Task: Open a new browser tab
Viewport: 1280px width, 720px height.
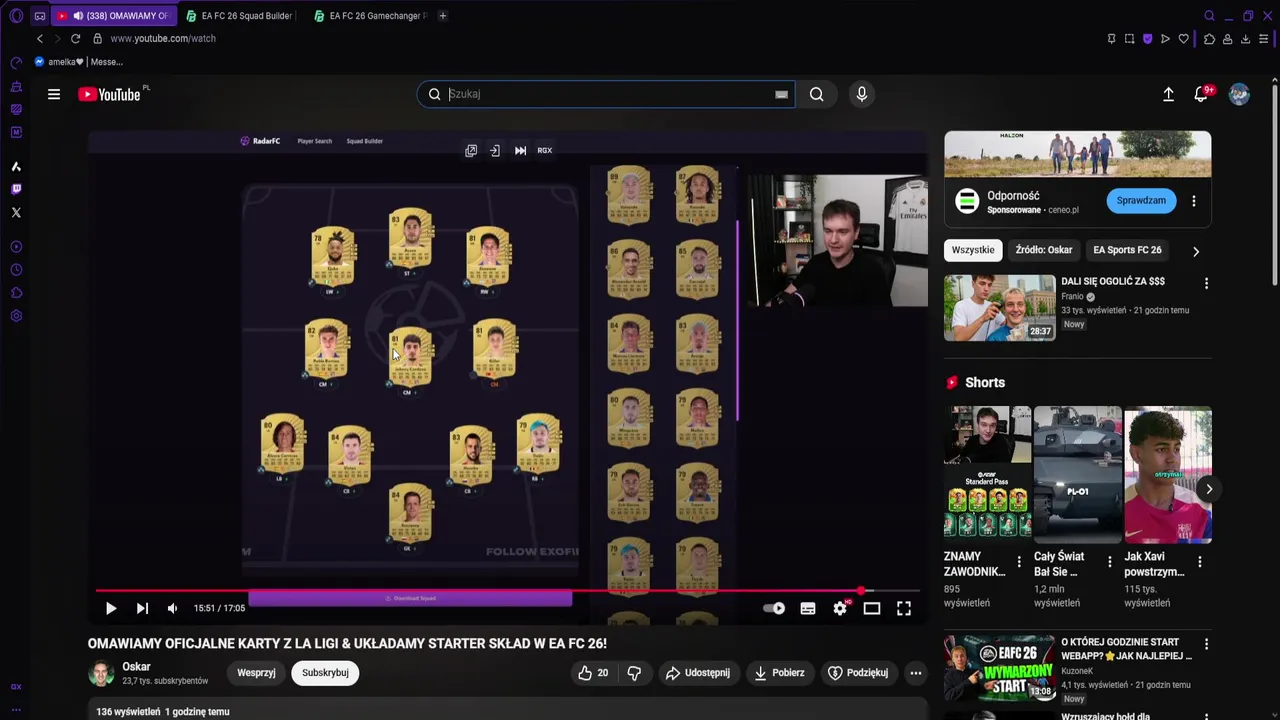Action: (443, 16)
